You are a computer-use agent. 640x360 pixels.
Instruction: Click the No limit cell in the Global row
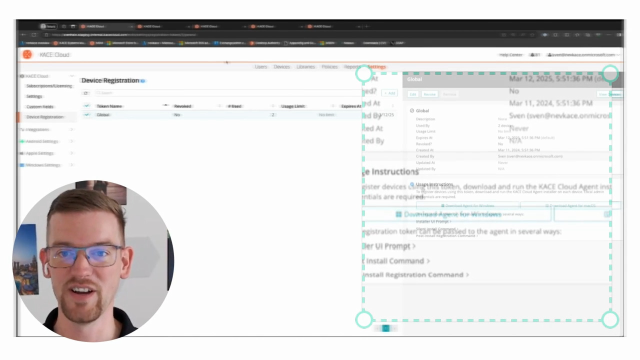(x=327, y=115)
